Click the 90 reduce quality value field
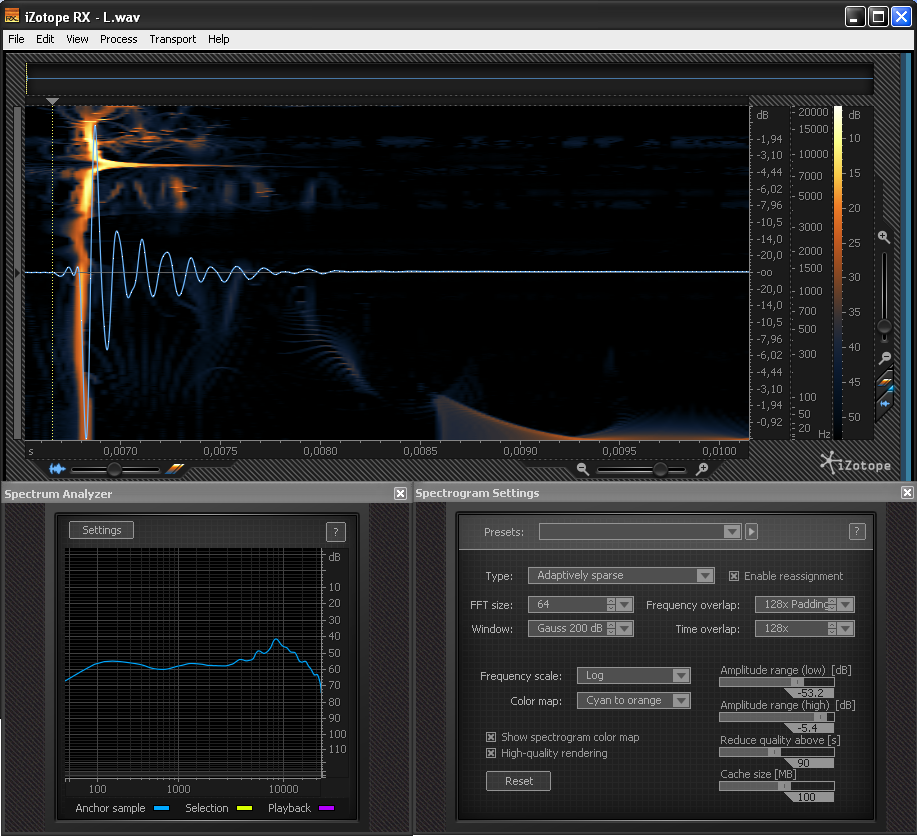 [809, 763]
